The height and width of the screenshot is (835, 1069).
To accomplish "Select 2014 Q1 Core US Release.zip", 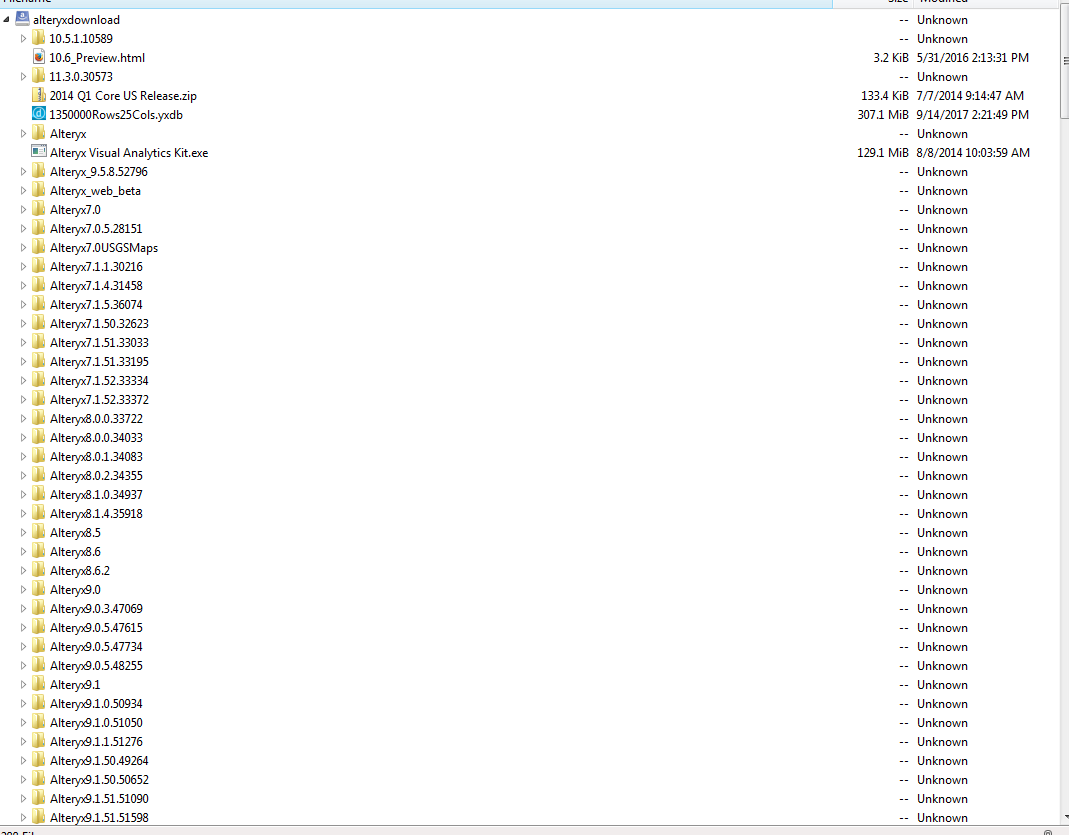I will pos(123,96).
